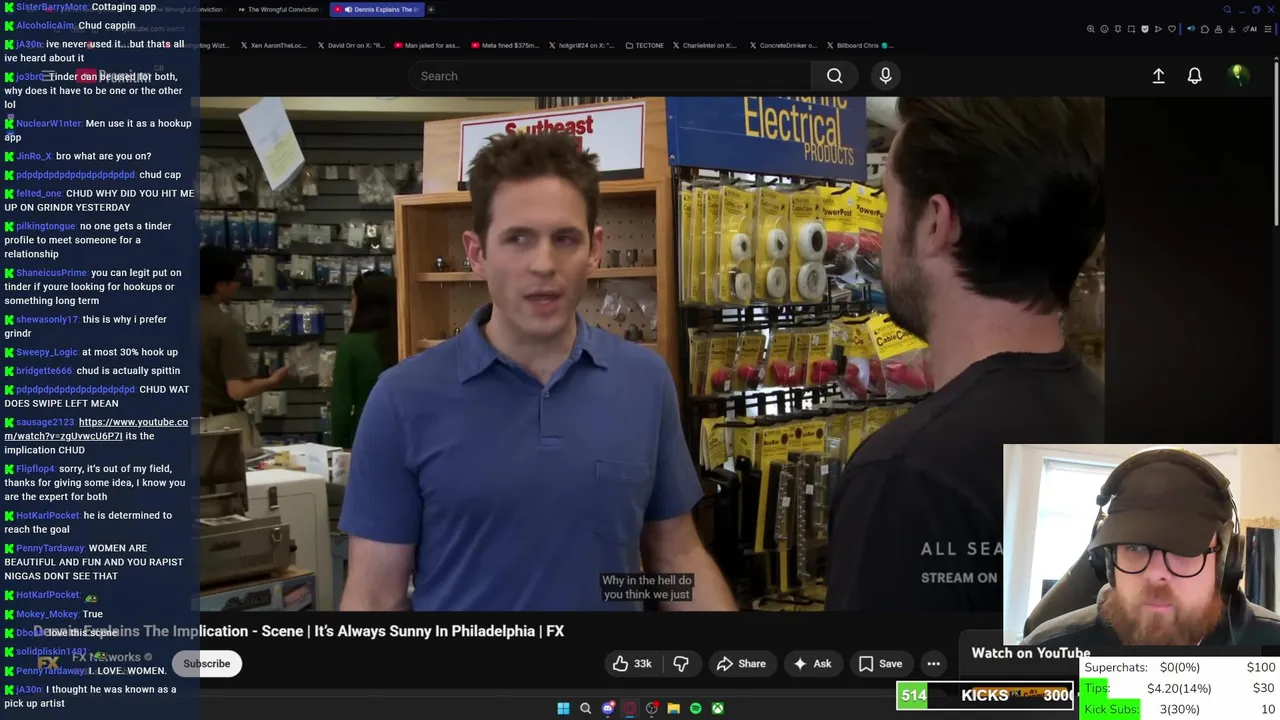Click the YouTube search magnifier button
The height and width of the screenshot is (720, 1280).
pyautogui.click(x=834, y=76)
